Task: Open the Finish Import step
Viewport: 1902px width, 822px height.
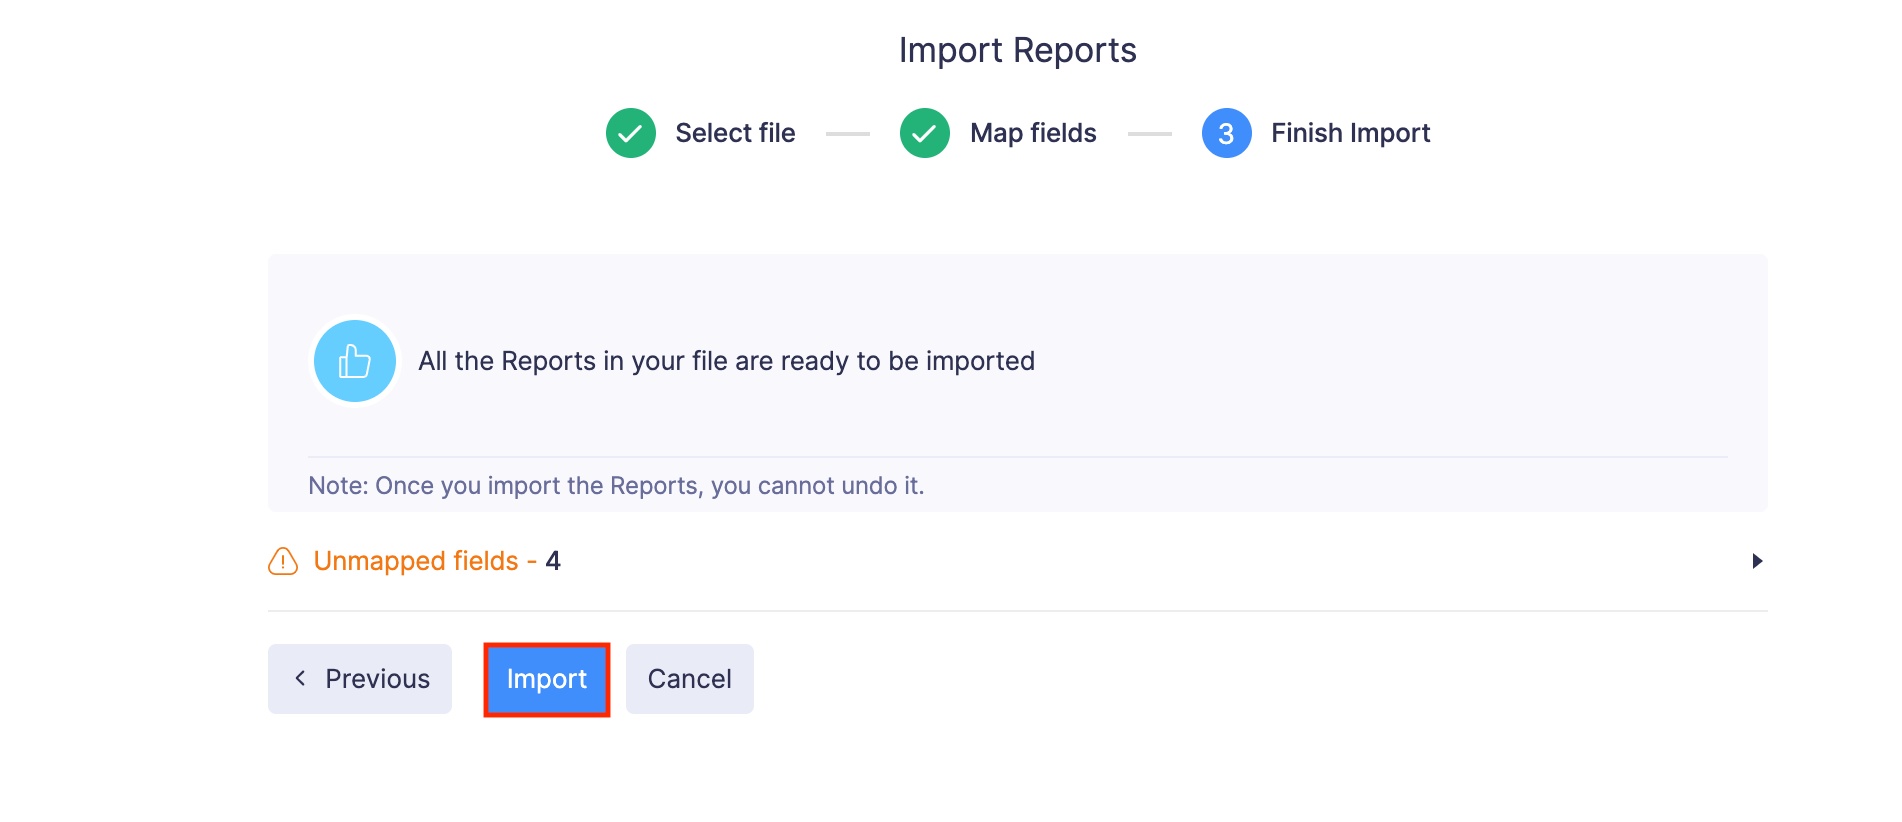Action: pyautogui.click(x=1350, y=132)
